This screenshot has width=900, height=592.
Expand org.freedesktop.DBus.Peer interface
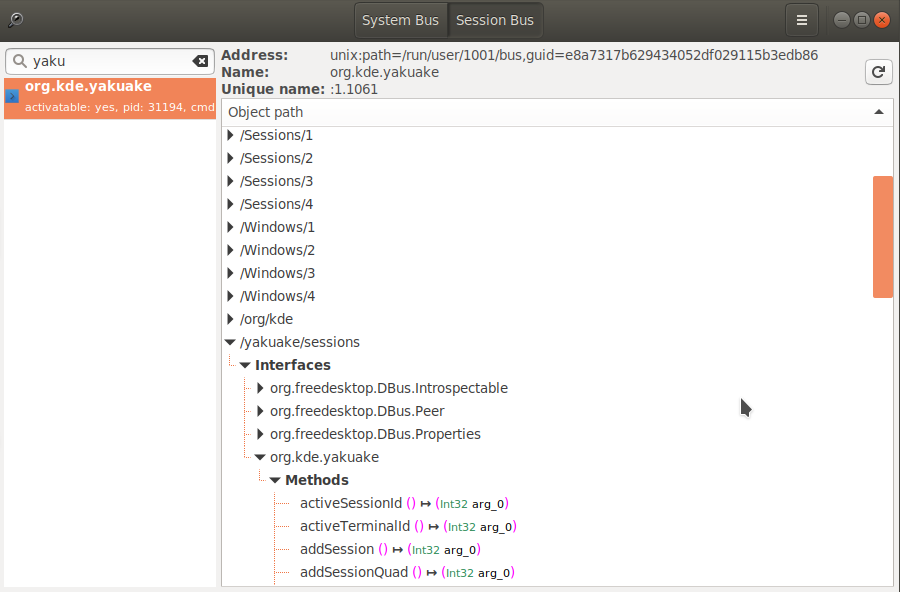(260, 411)
